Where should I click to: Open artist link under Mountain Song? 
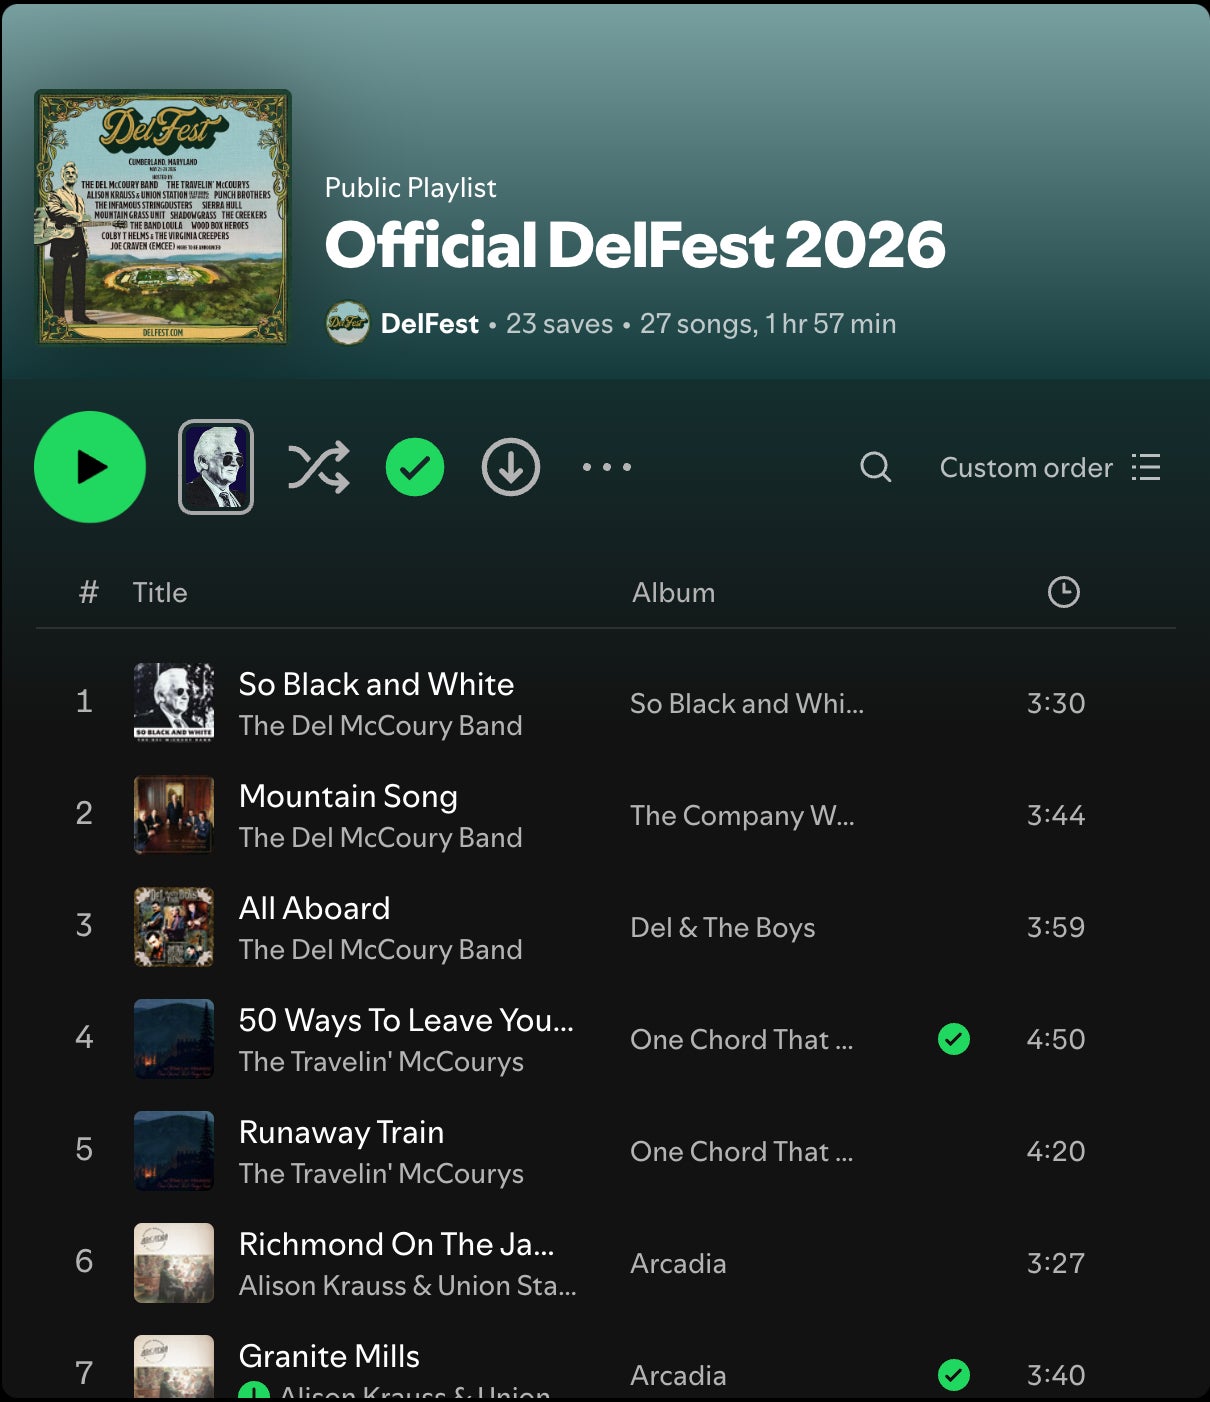pyautogui.click(x=380, y=838)
